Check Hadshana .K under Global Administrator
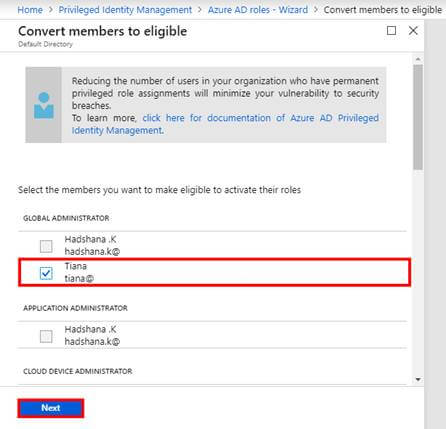446x429 pixels. coord(46,246)
